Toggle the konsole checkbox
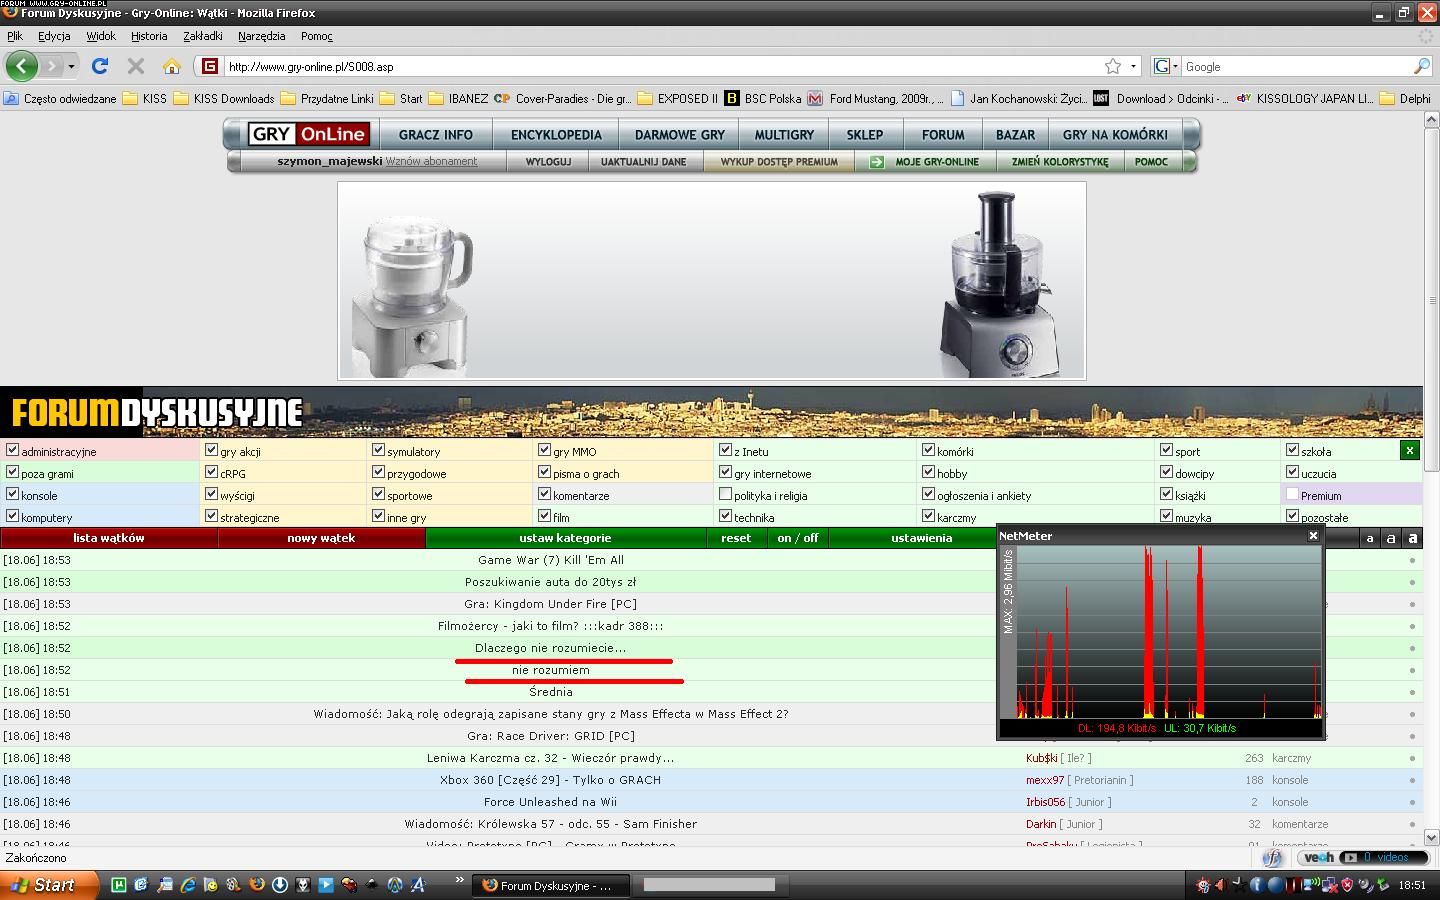This screenshot has width=1440, height=900. pos(12,494)
